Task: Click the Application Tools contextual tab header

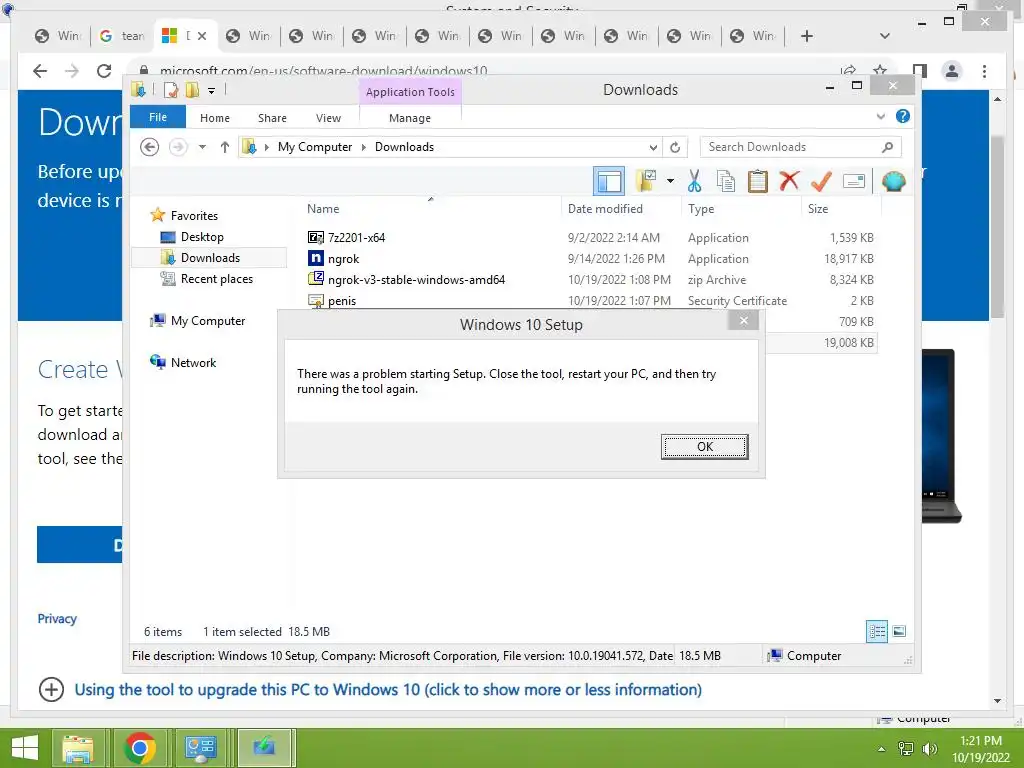Action: point(410,92)
